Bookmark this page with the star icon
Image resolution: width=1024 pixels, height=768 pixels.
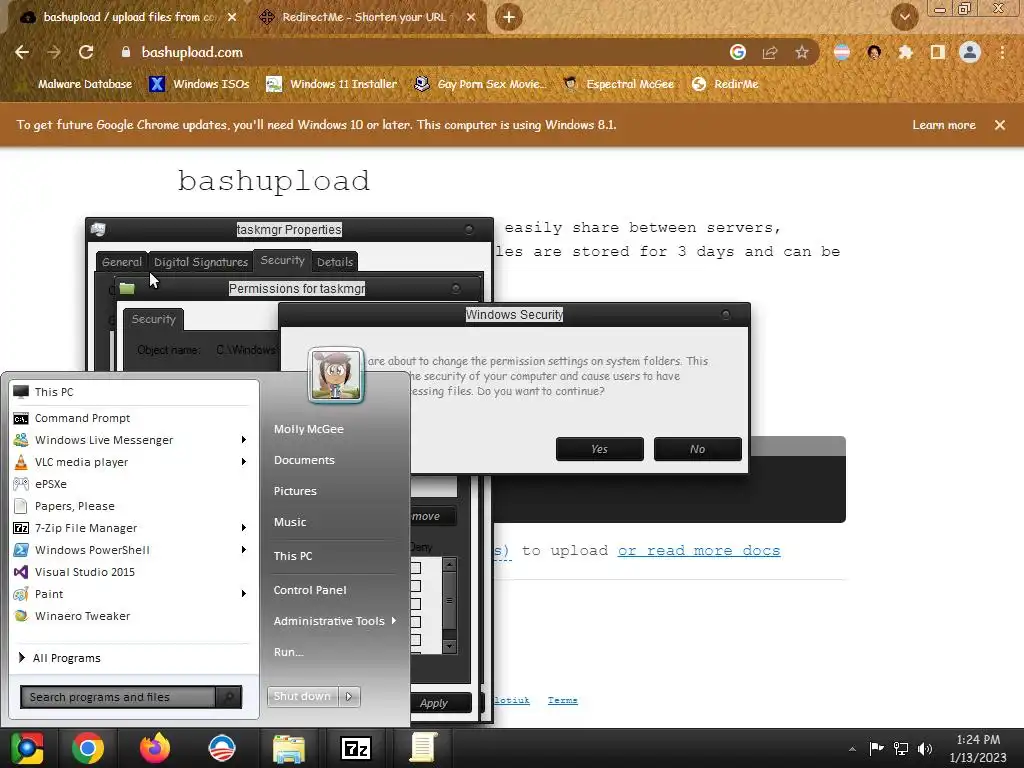tap(802, 52)
